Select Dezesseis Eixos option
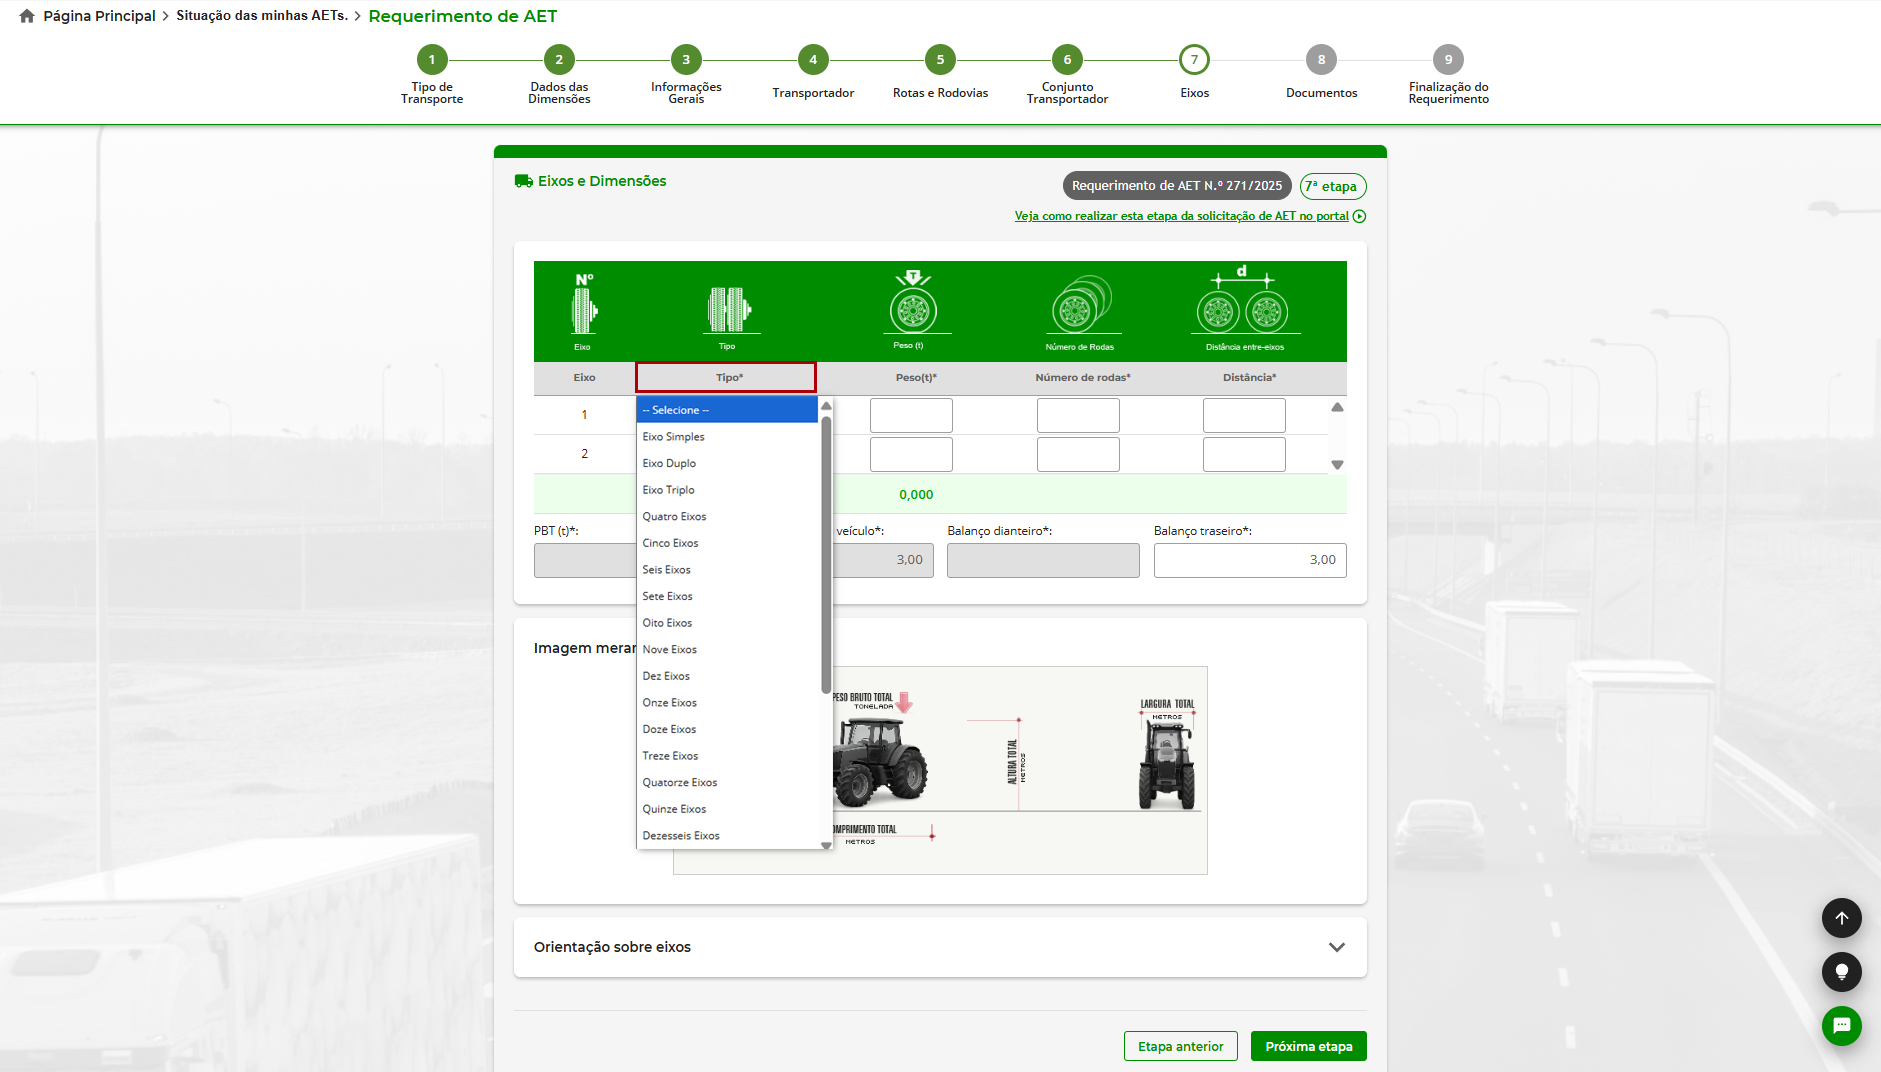This screenshot has width=1881, height=1072. point(727,836)
